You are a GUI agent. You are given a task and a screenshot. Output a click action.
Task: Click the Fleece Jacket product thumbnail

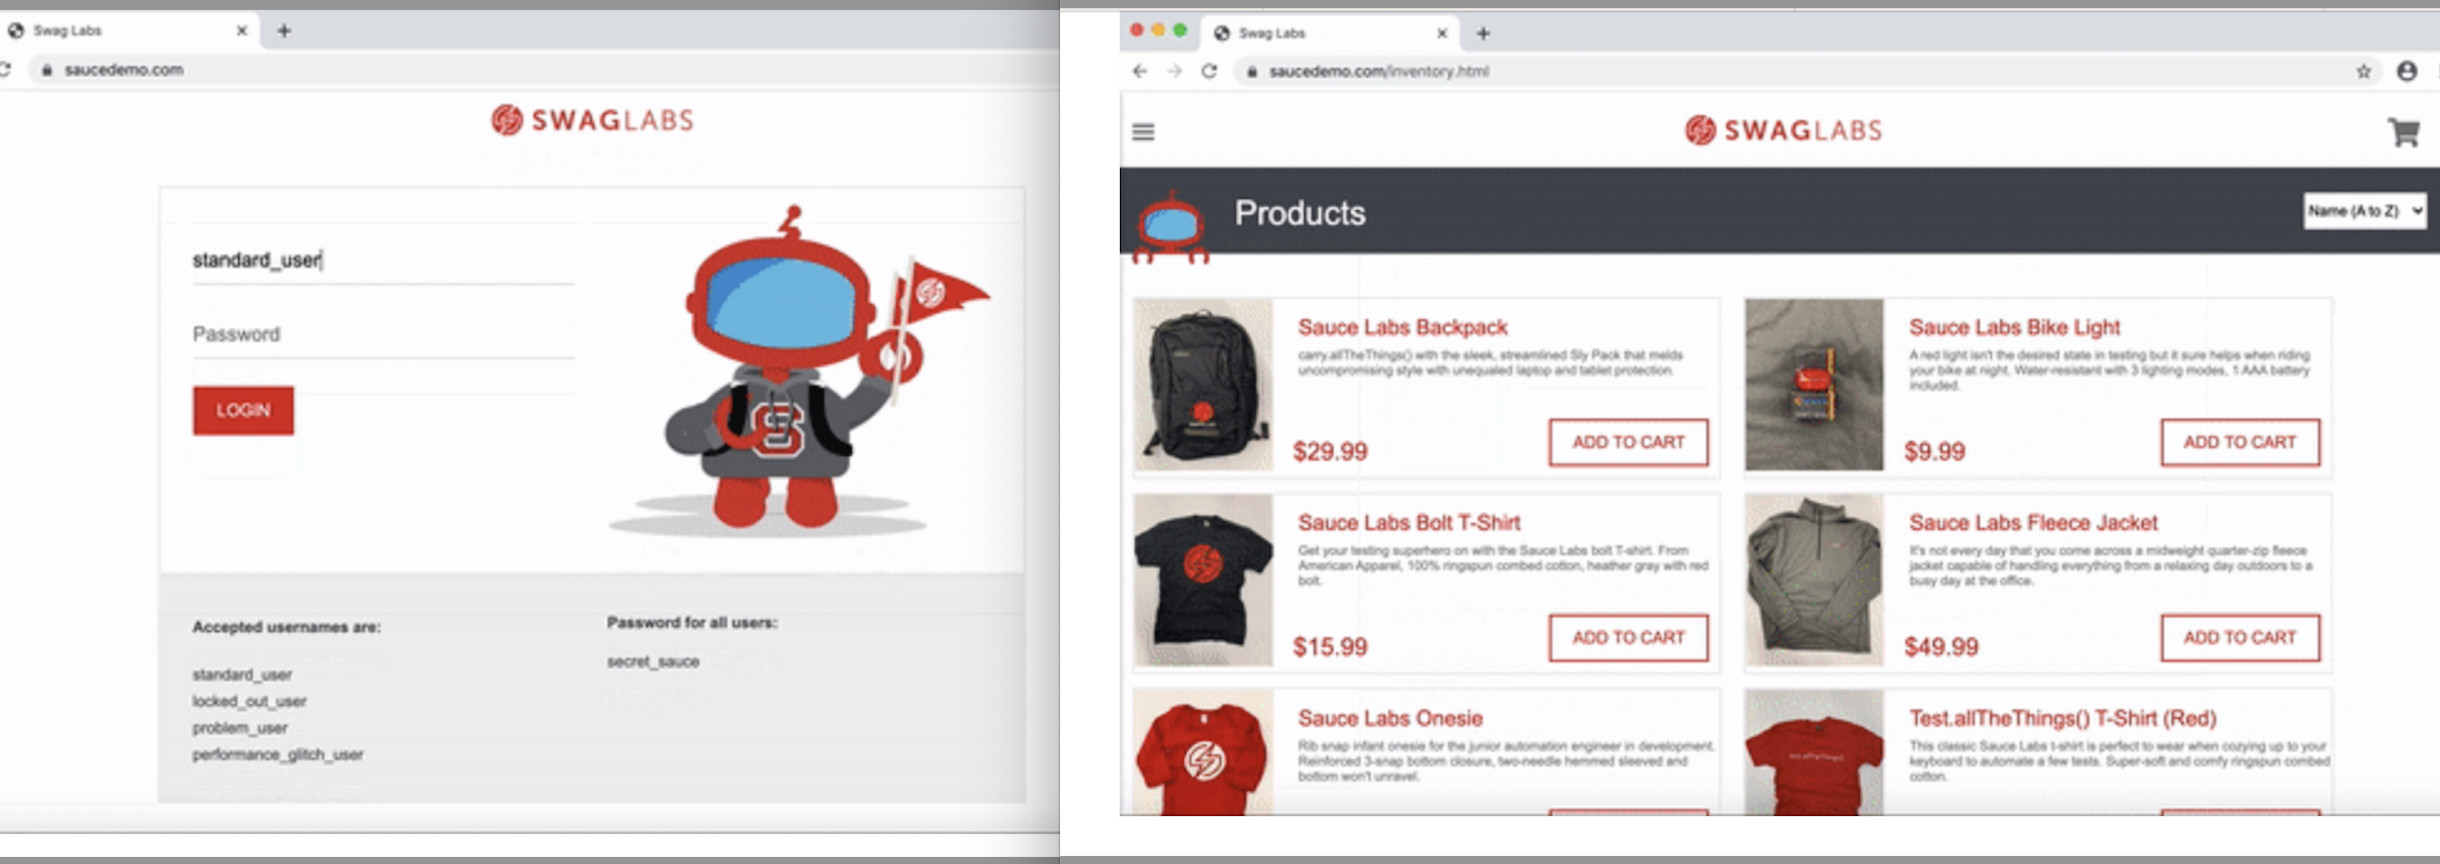[1814, 580]
